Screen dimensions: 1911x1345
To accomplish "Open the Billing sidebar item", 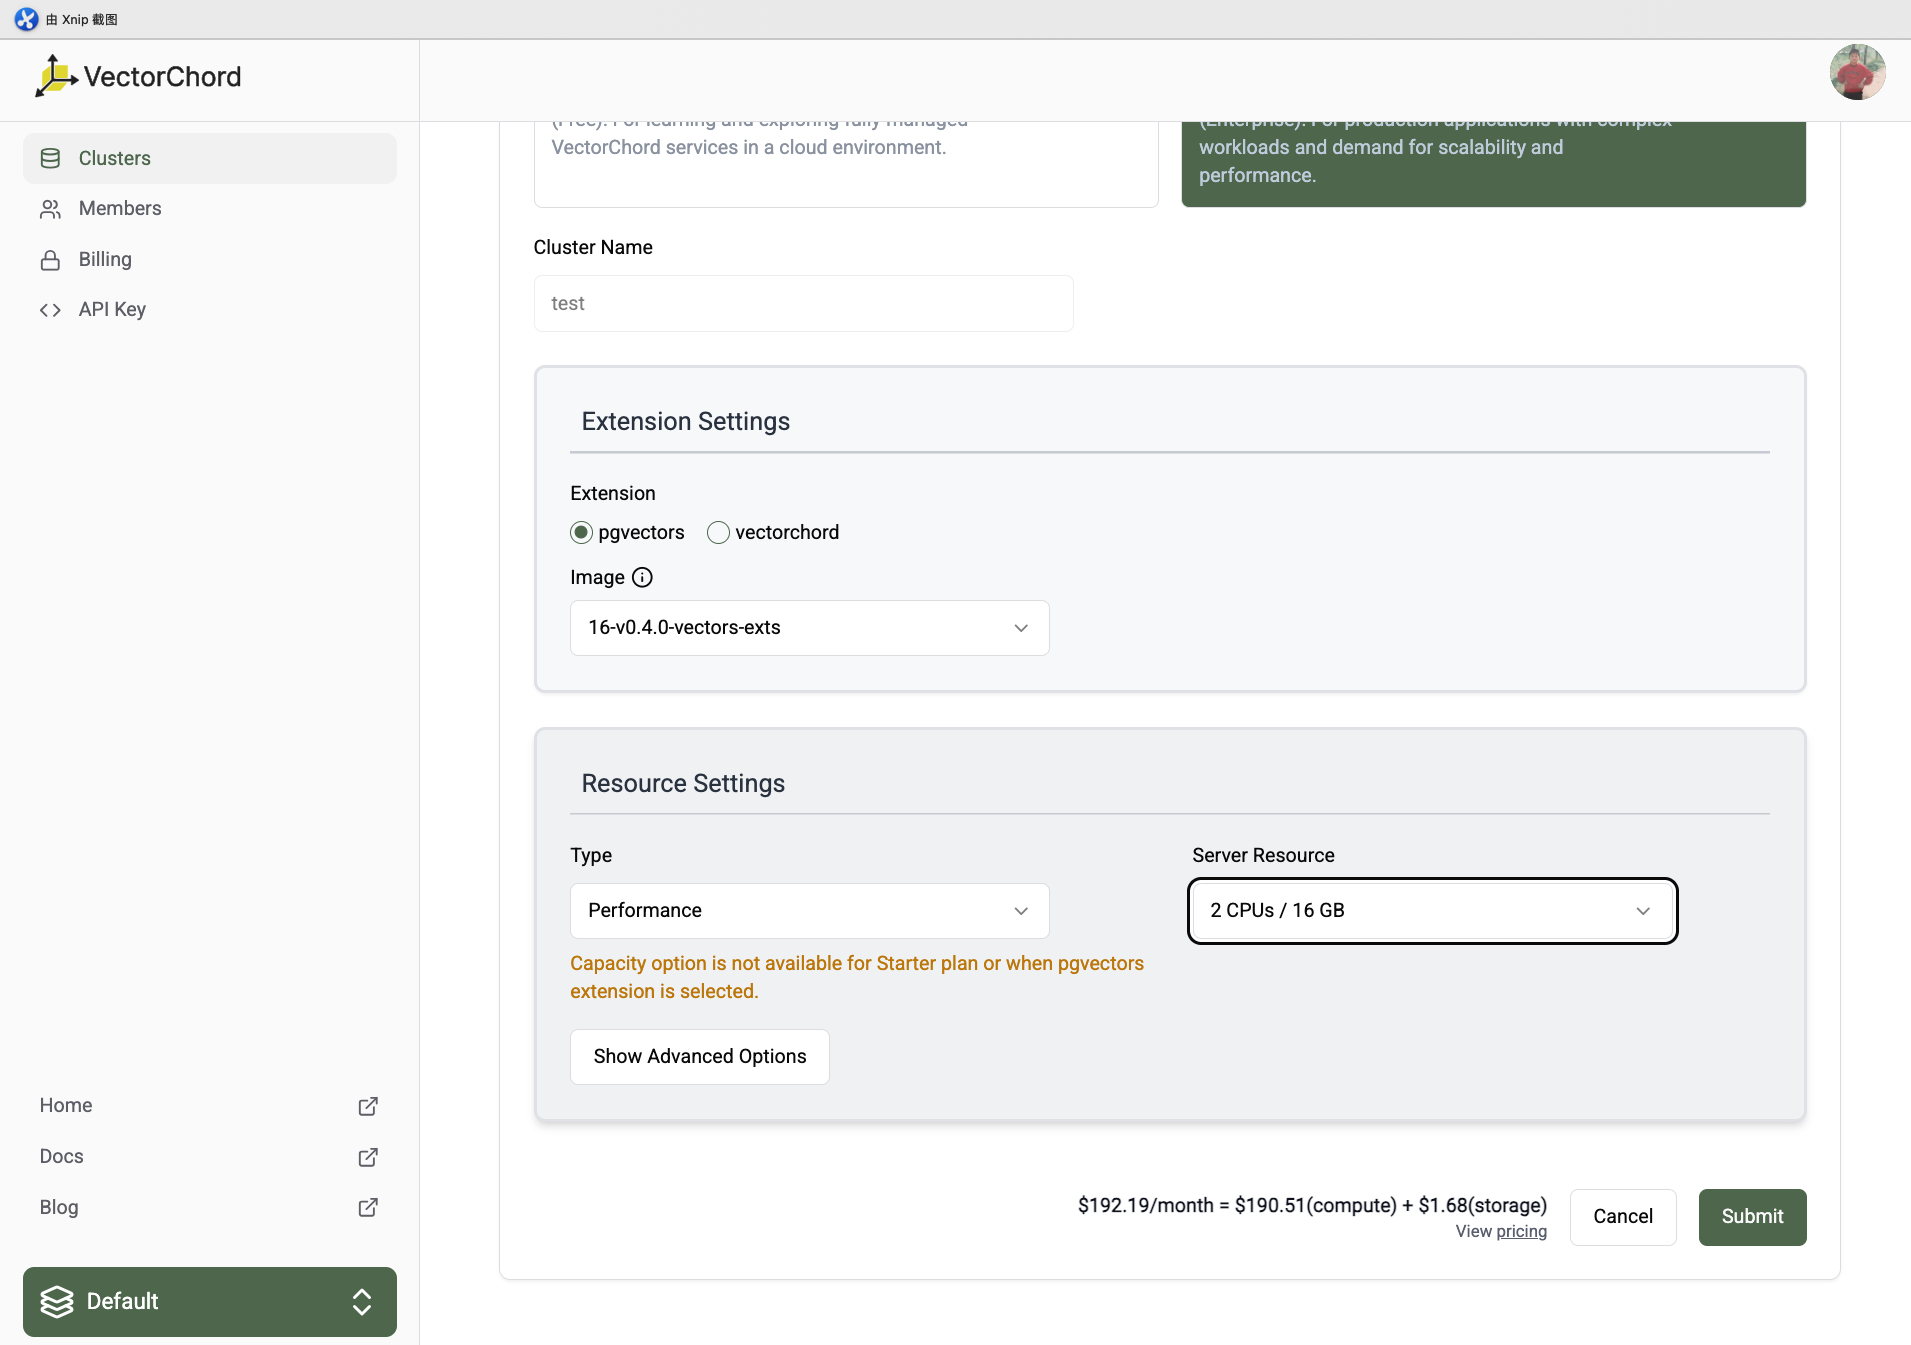I will tap(105, 259).
